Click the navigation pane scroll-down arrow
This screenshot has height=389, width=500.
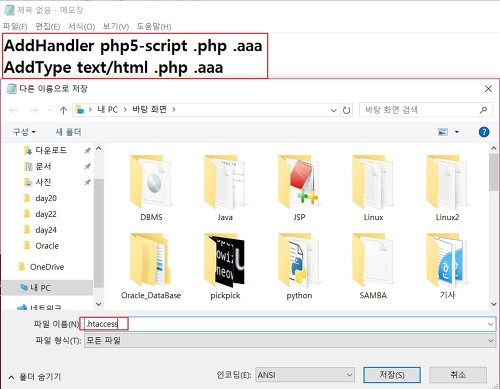[99, 304]
